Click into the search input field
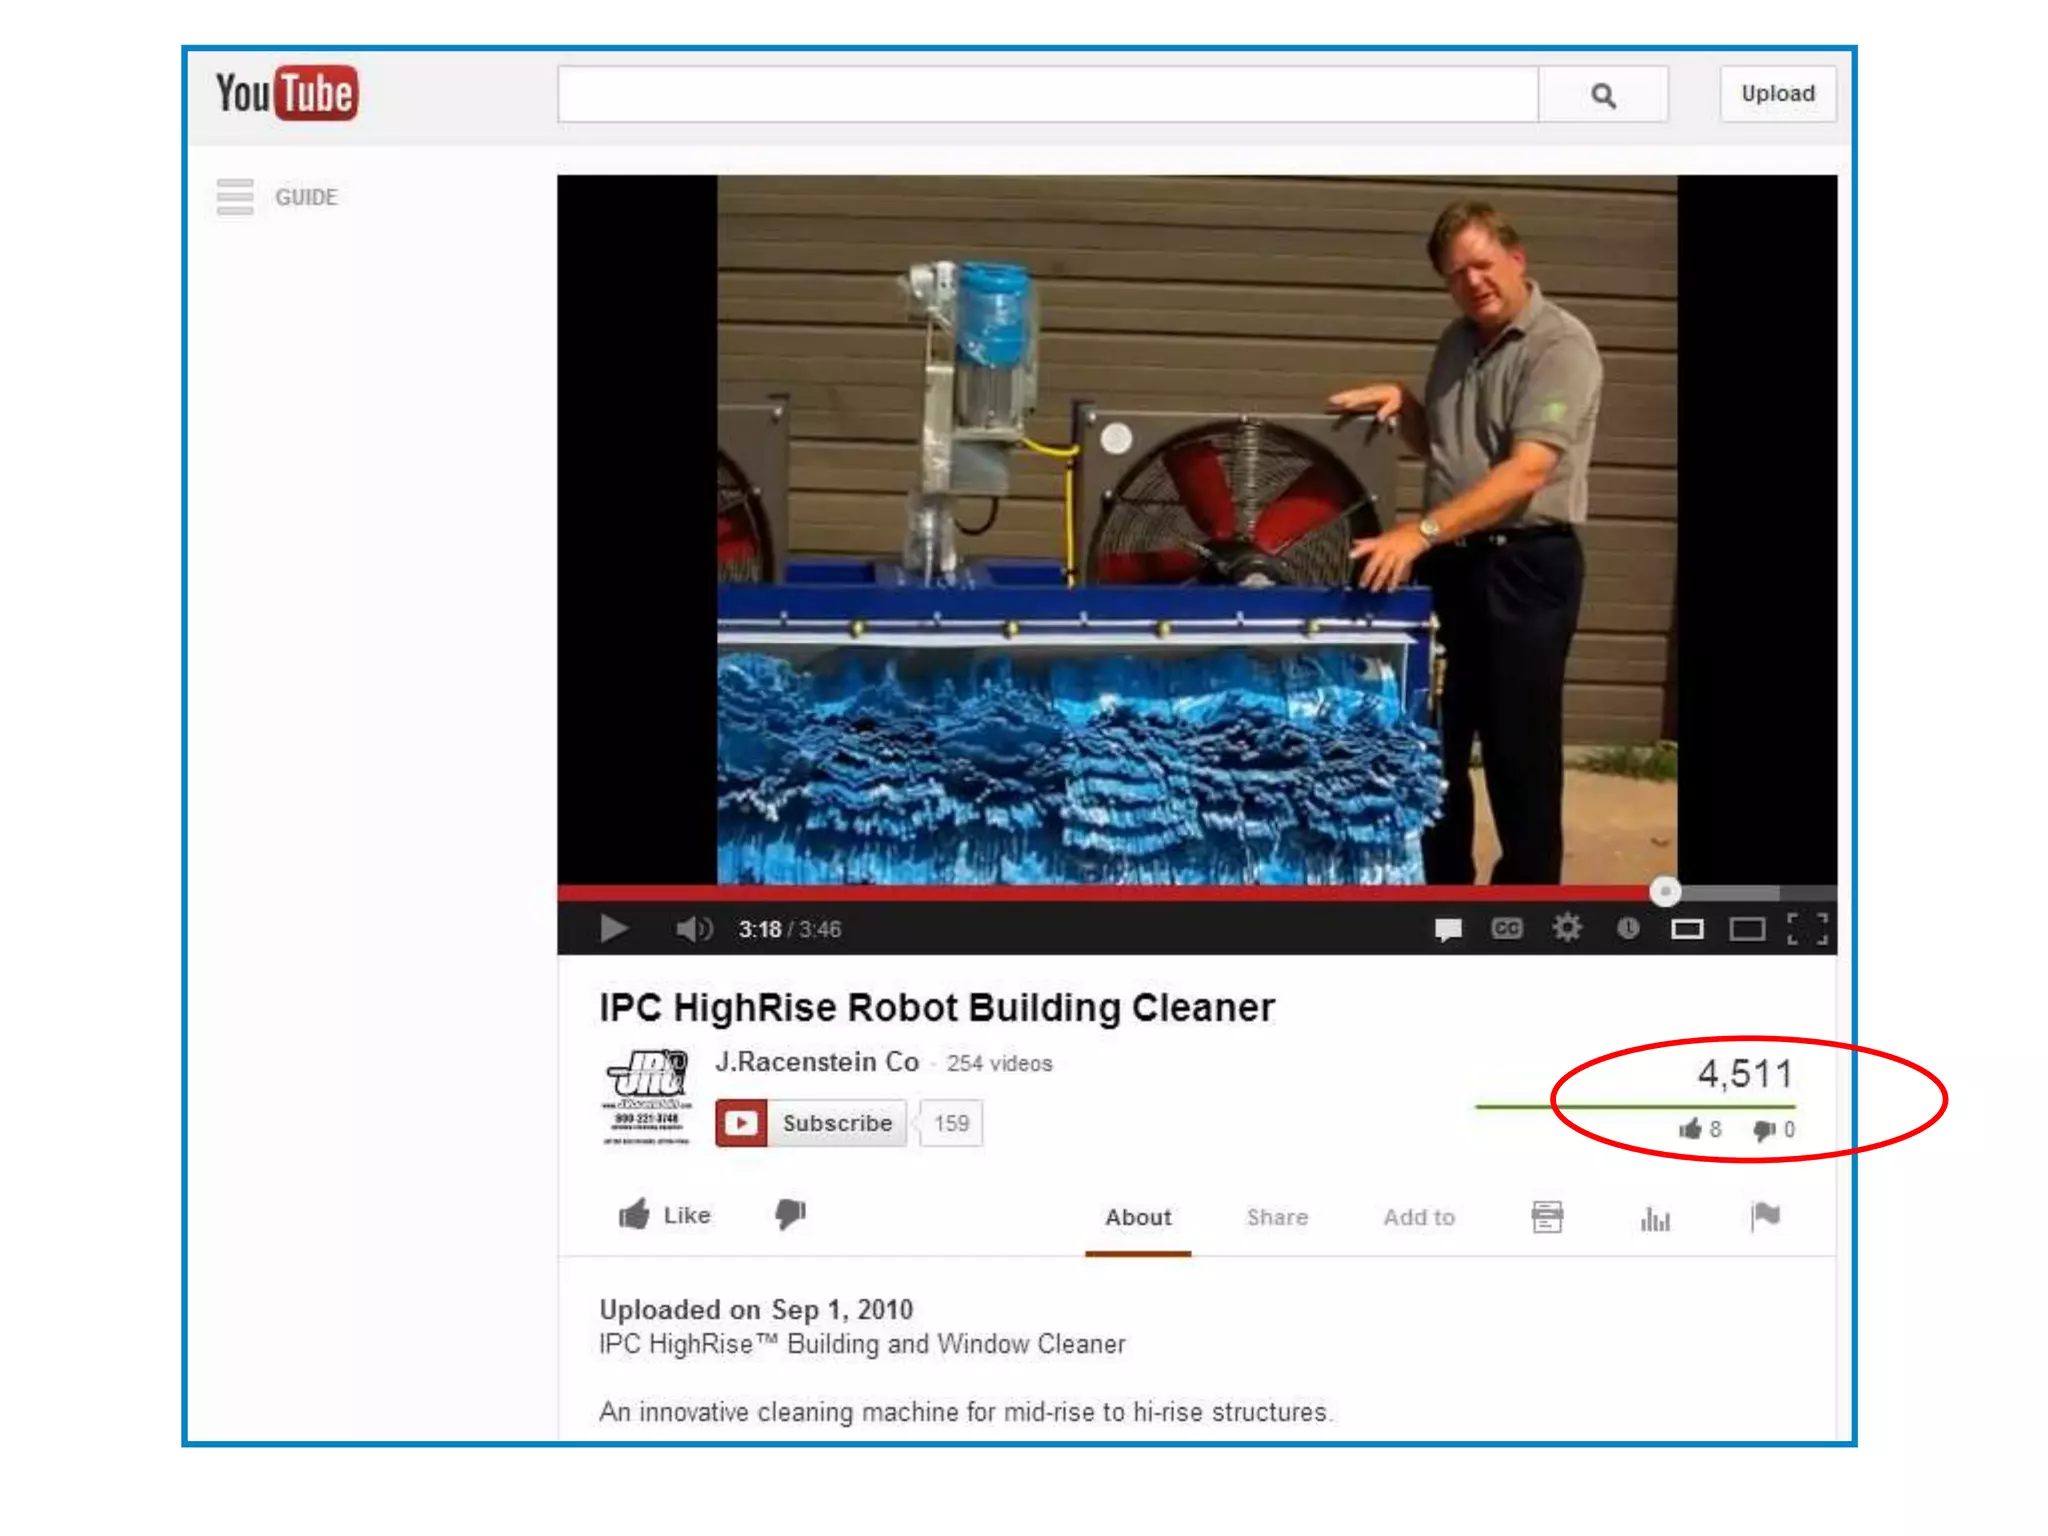 coord(1047,95)
